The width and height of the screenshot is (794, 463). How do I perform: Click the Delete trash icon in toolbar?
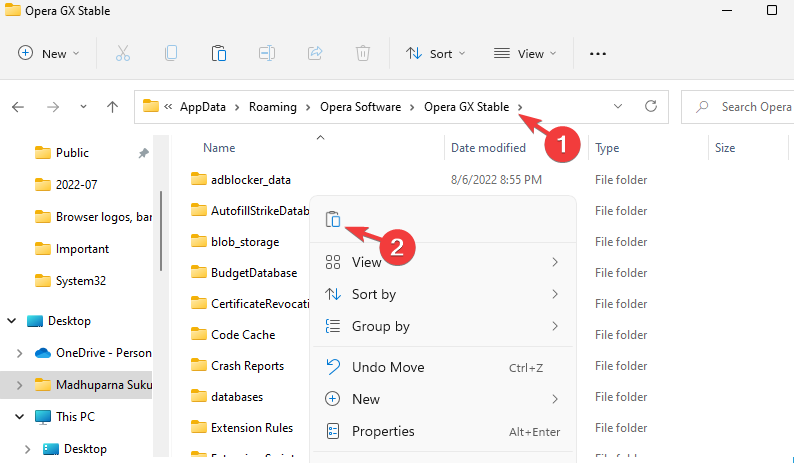(x=363, y=53)
